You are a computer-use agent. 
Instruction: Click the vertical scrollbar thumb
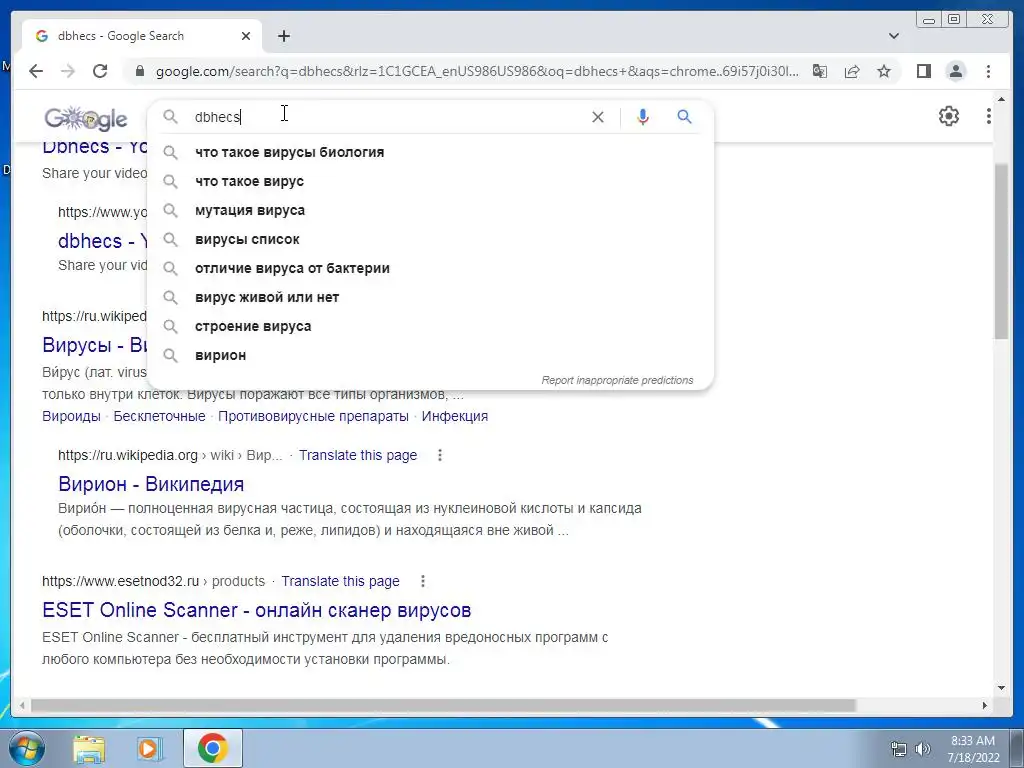[1002, 251]
